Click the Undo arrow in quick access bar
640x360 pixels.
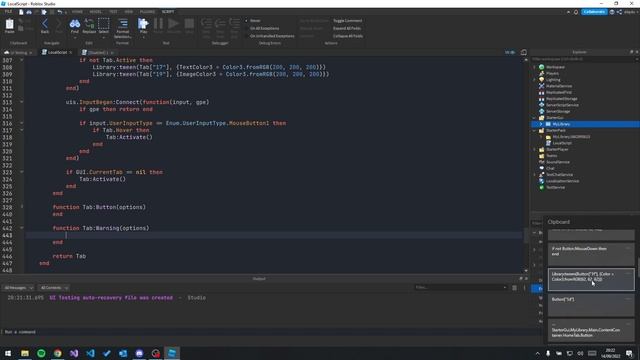pyautogui.click(x=60, y=12)
